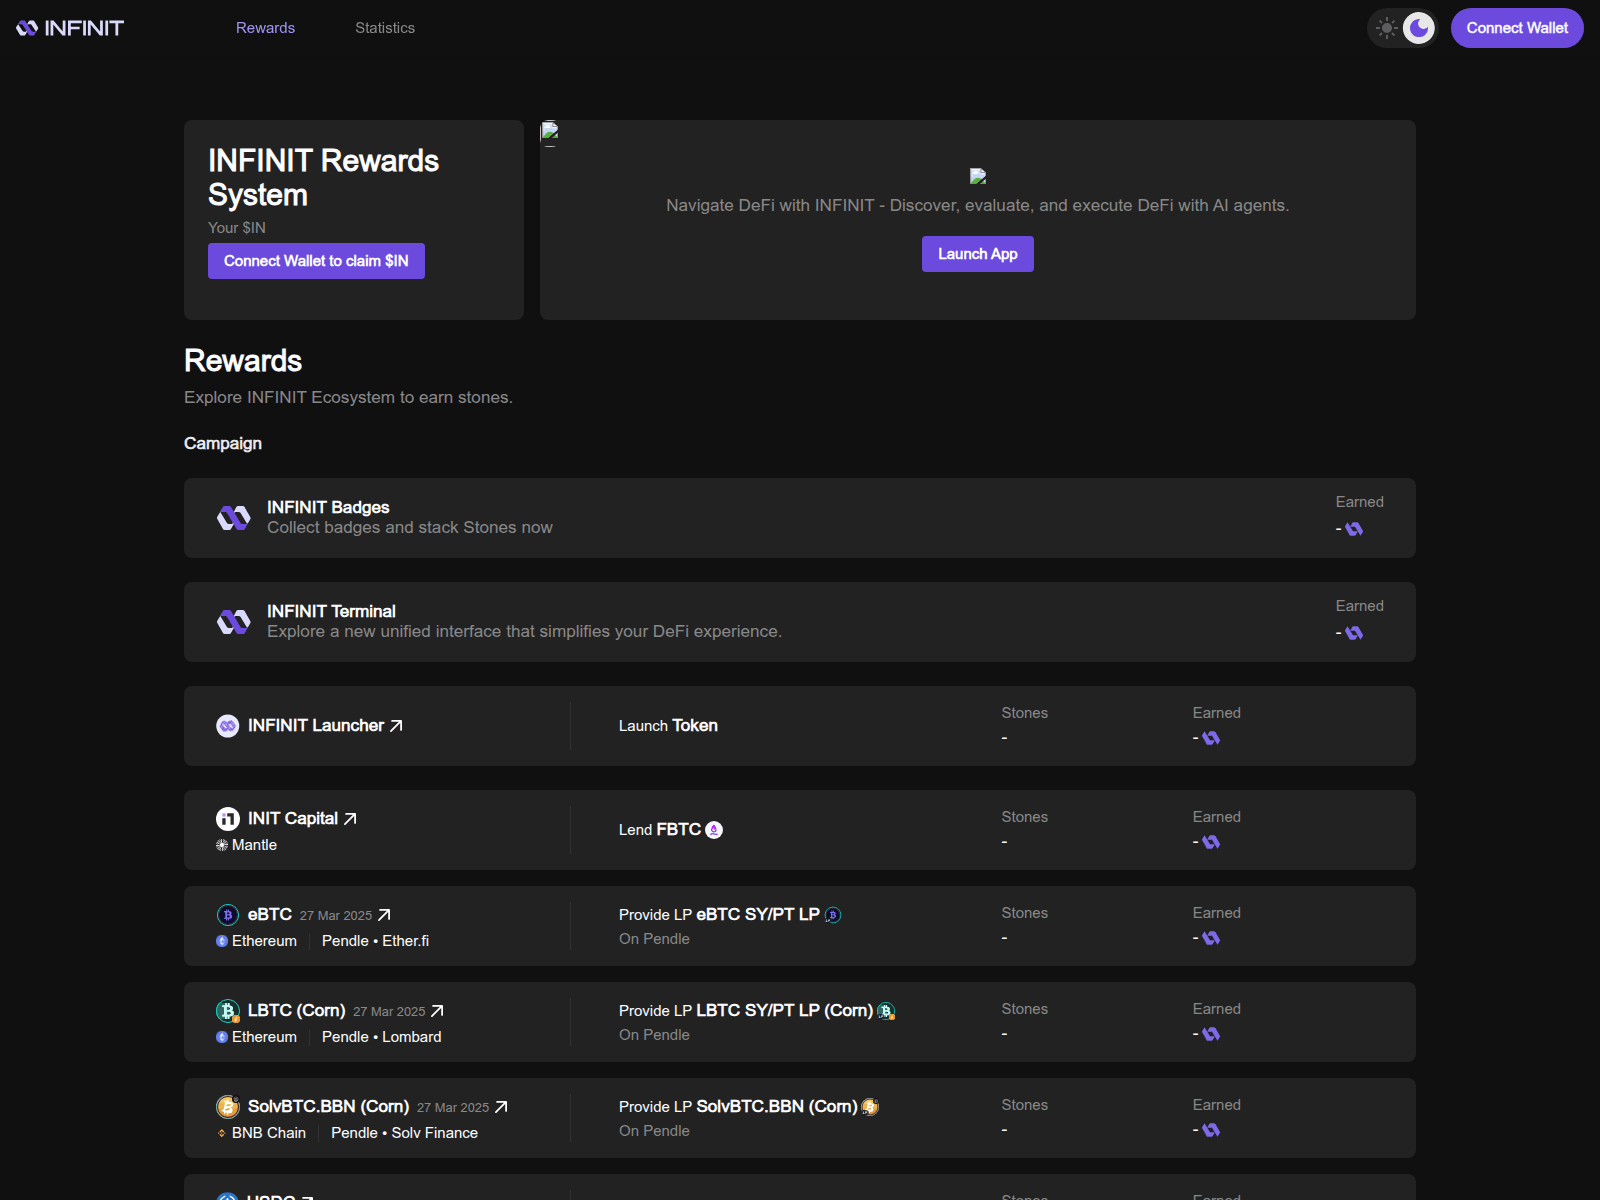Image resolution: width=1600 pixels, height=1200 pixels.
Task: Open INFINIT Launcher external link arrow
Action: [396, 726]
